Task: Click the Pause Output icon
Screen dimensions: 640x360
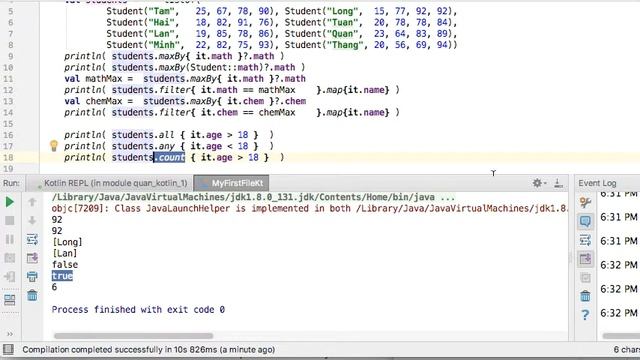Action: click(9, 239)
